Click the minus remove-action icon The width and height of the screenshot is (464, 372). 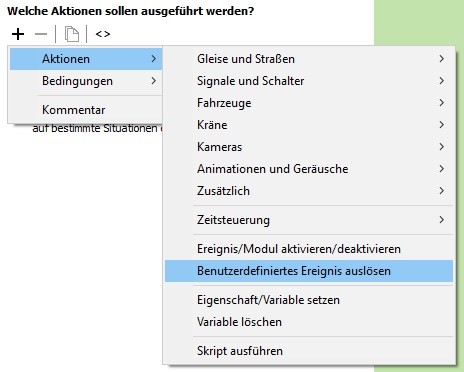[41, 34]
